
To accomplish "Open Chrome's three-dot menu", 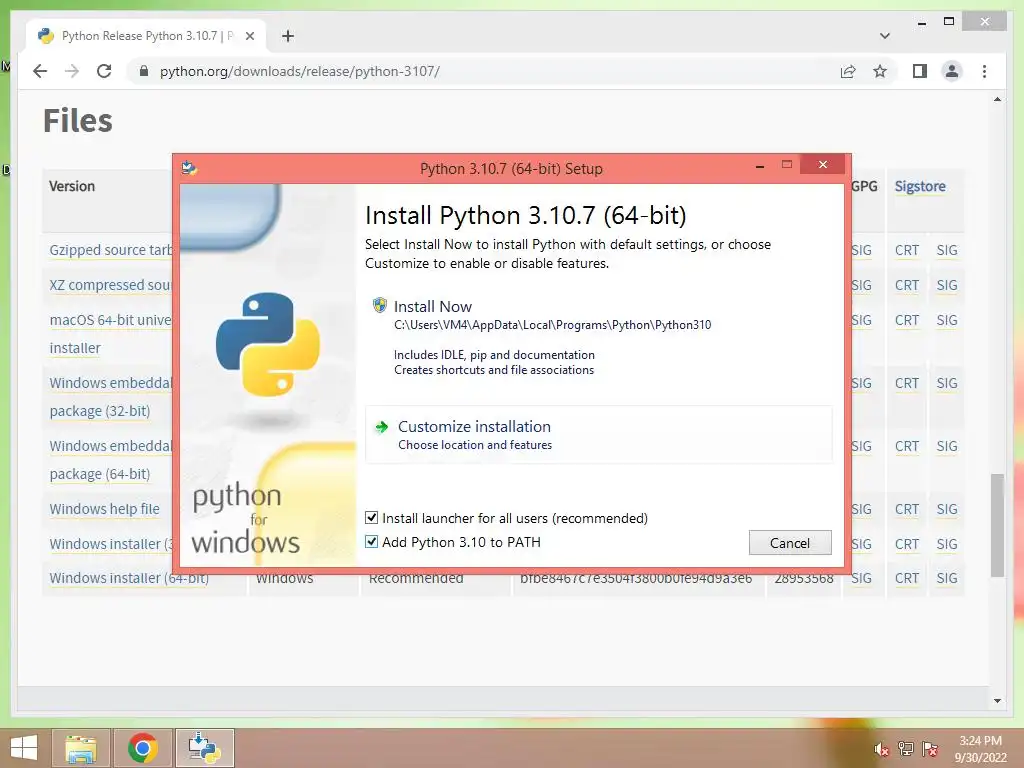I will (x=984, y=71).
